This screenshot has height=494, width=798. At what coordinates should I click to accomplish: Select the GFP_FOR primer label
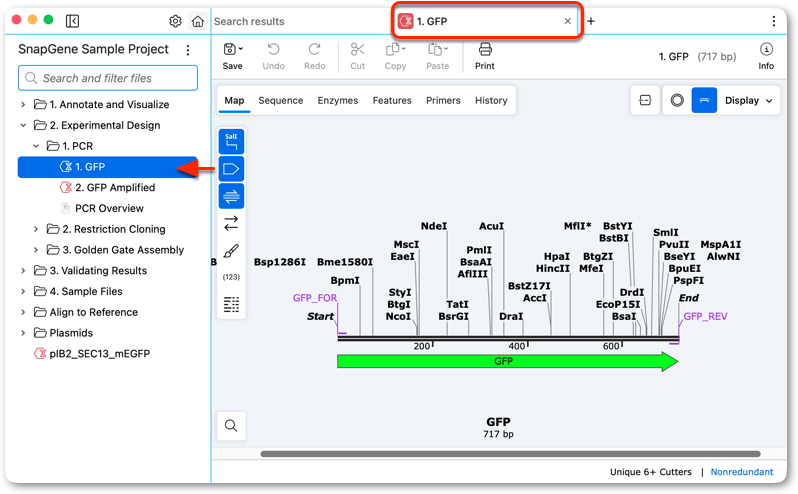pos(315,298)
